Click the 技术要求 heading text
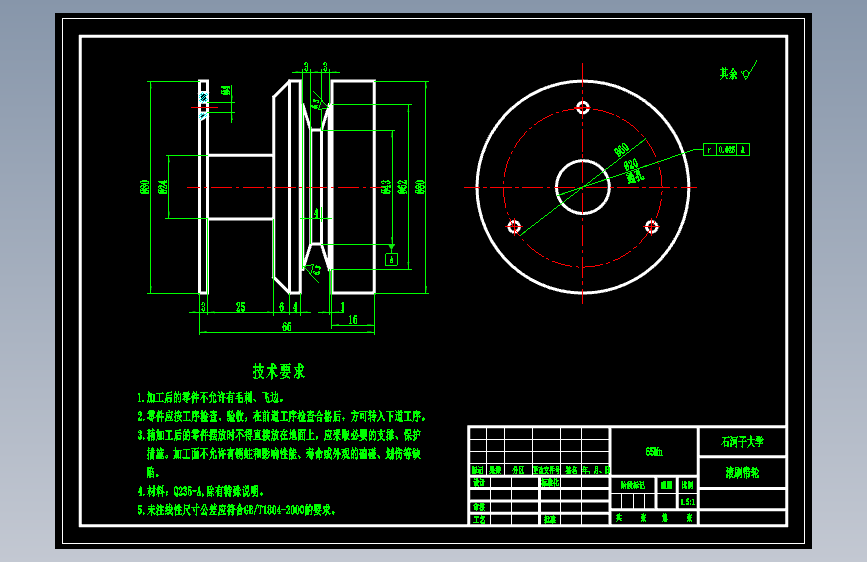The image size is (867, 562). [279, 371]
